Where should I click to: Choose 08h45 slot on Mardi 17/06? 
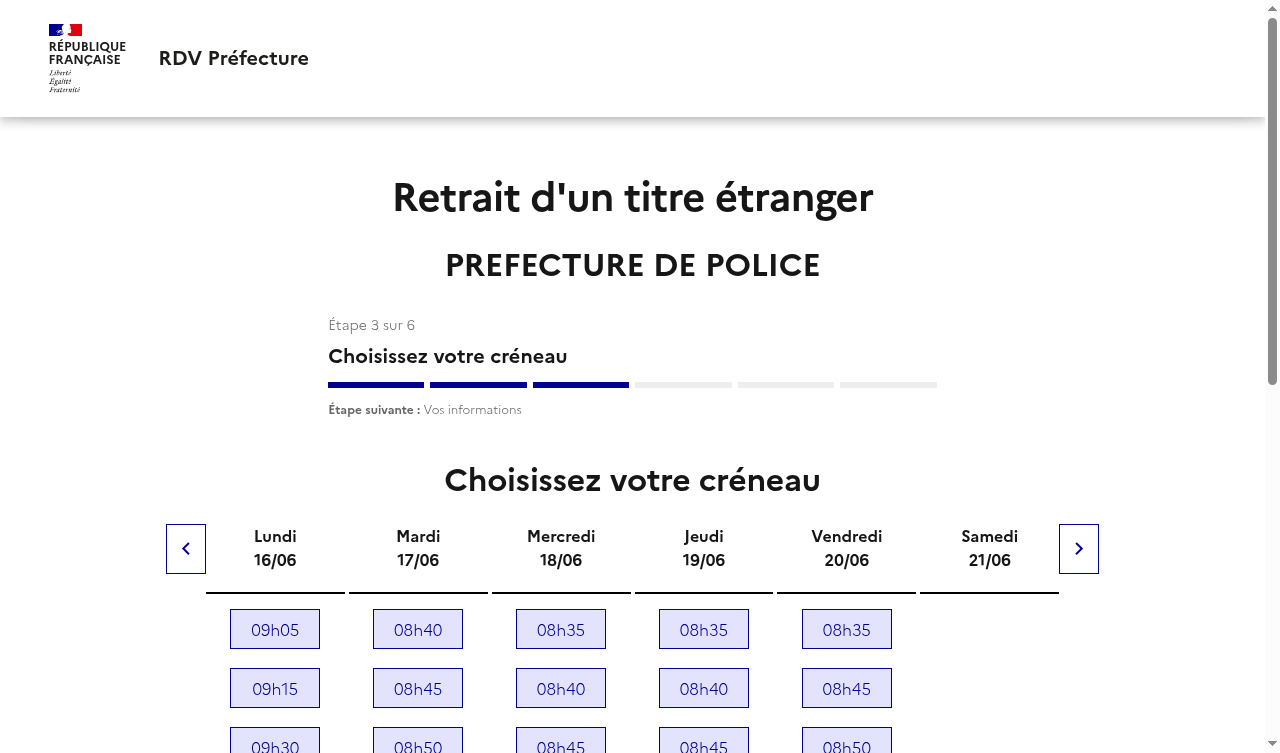(418, 688)
